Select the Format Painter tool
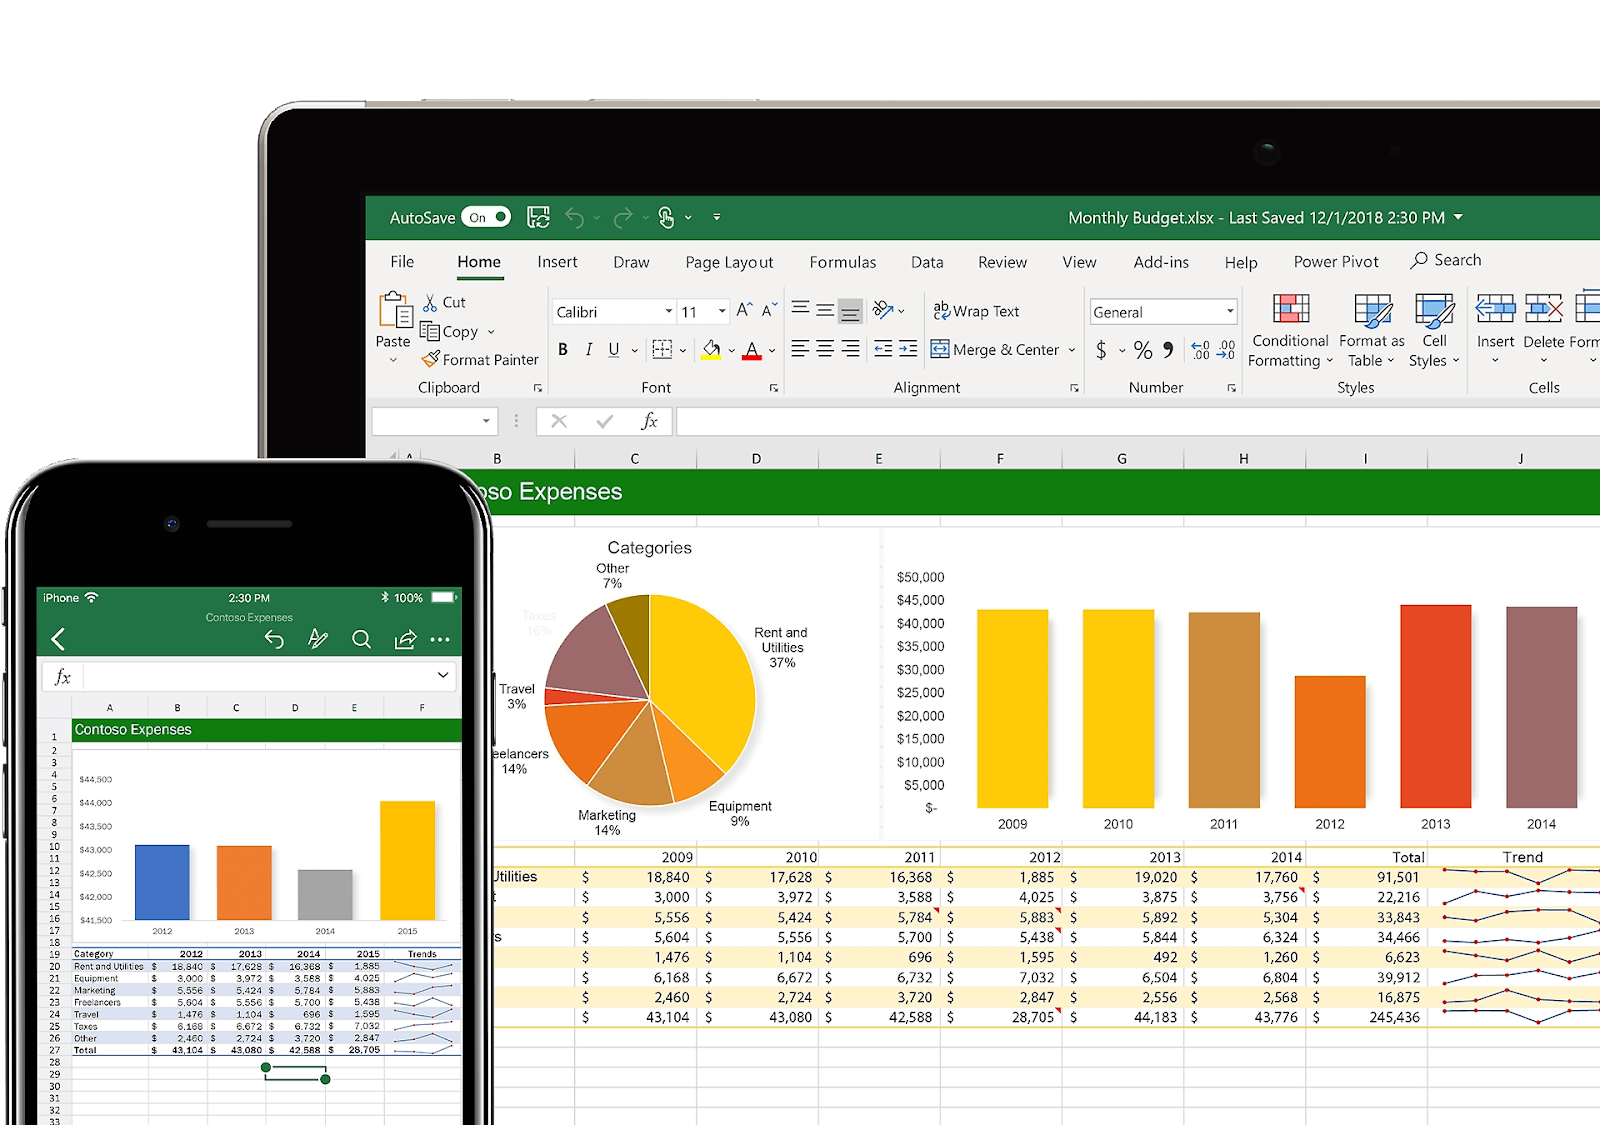This screenshot has height=1125, width=1600. 480,359
